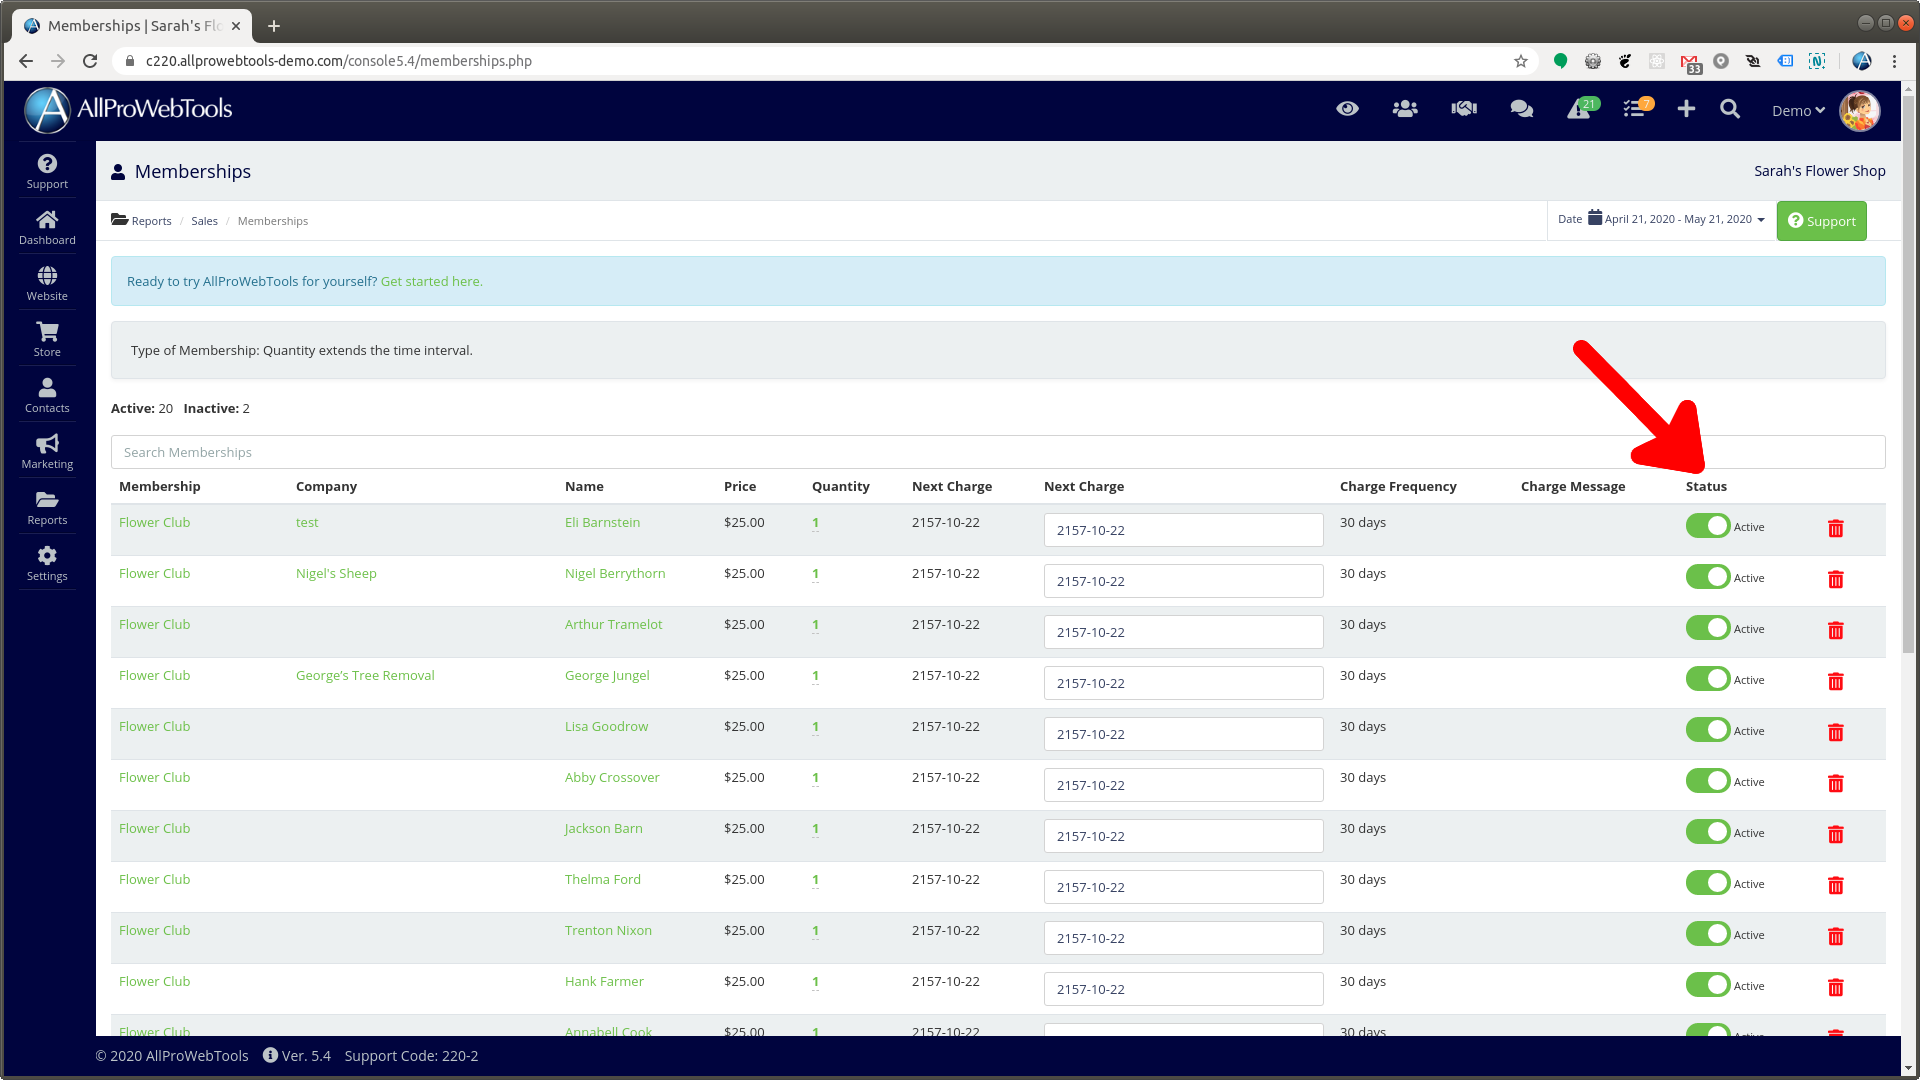Toggle Active status for Jackson Barn
The width and height of the screenshot is (1920, 1080).
1707,832
